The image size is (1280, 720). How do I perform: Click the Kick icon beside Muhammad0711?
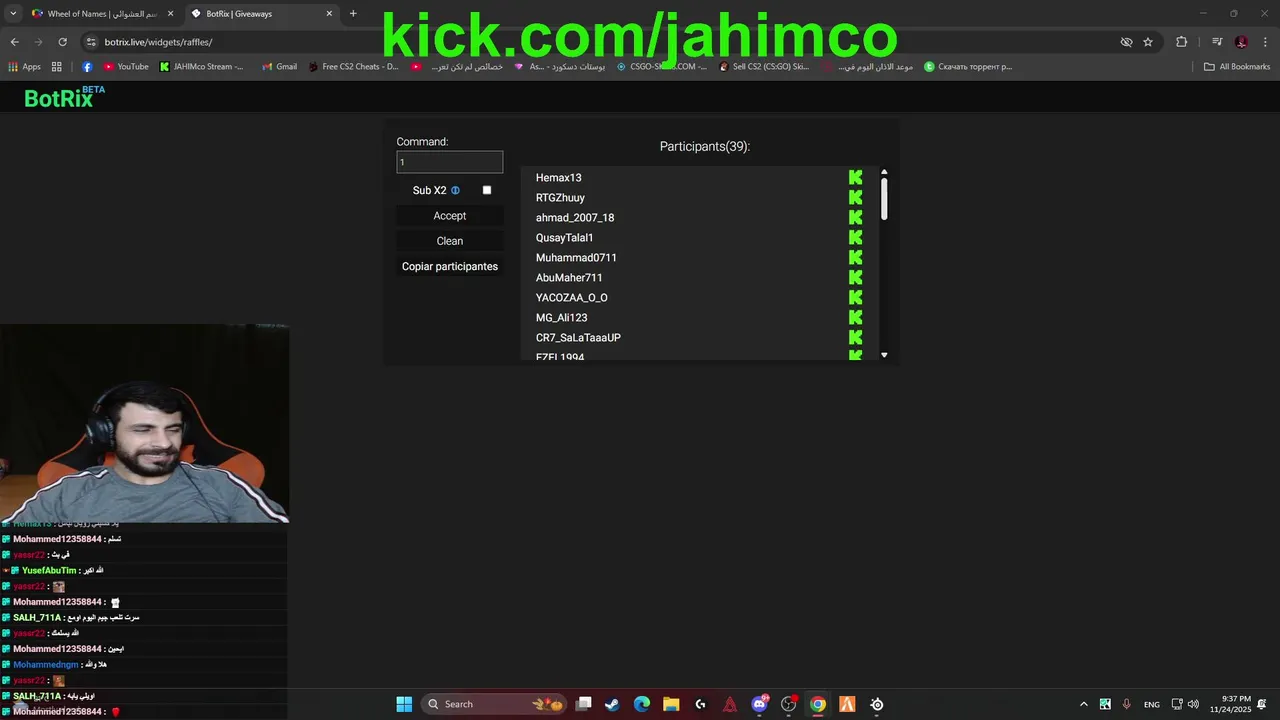tap(855, 258)
